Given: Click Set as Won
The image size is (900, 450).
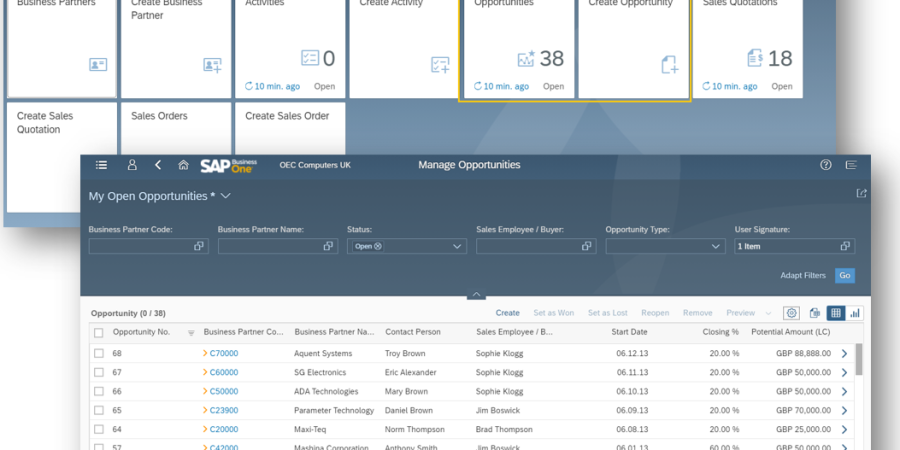Looking at the screenshot, I should click(554, 313).
